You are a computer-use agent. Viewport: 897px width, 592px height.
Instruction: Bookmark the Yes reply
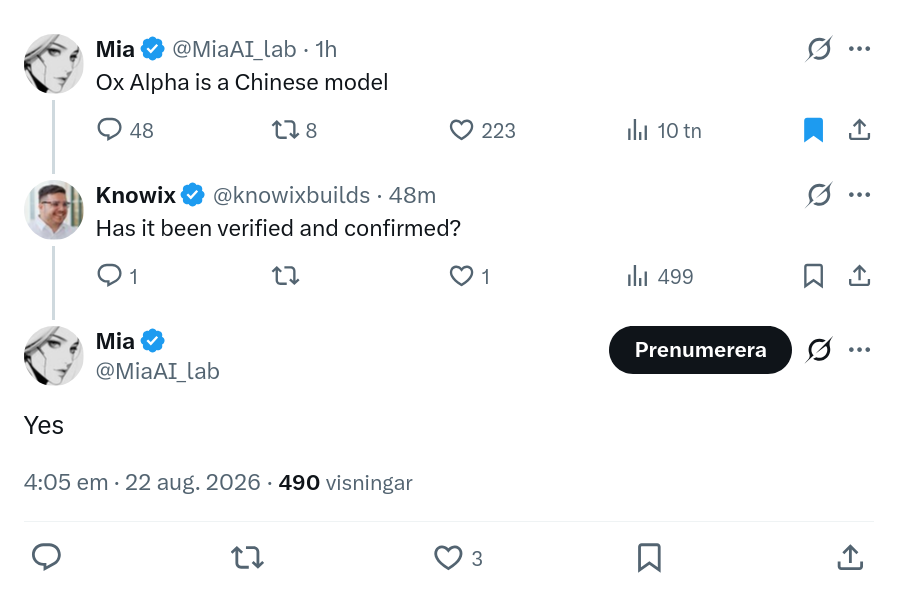[649, 558]
